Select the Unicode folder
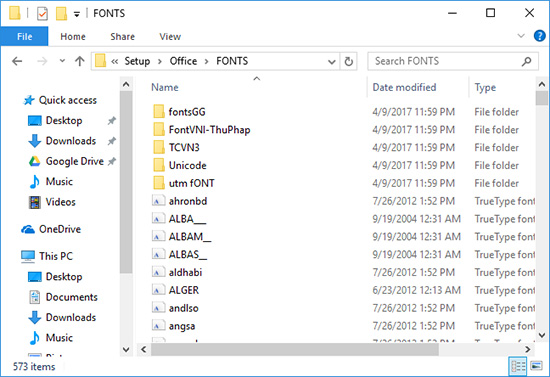The height and width of the screenshot is (377, 550). 180,165
